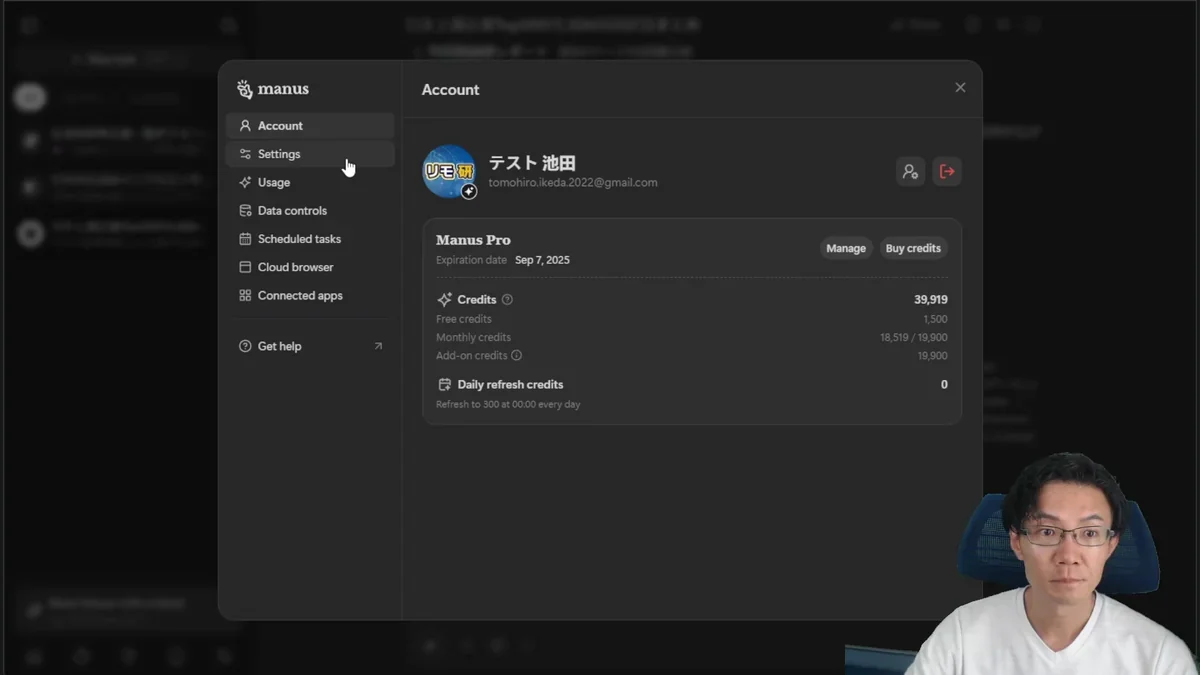Open the Settings section
This screenshot has width=1200, height=675.
tap(310, 154)
